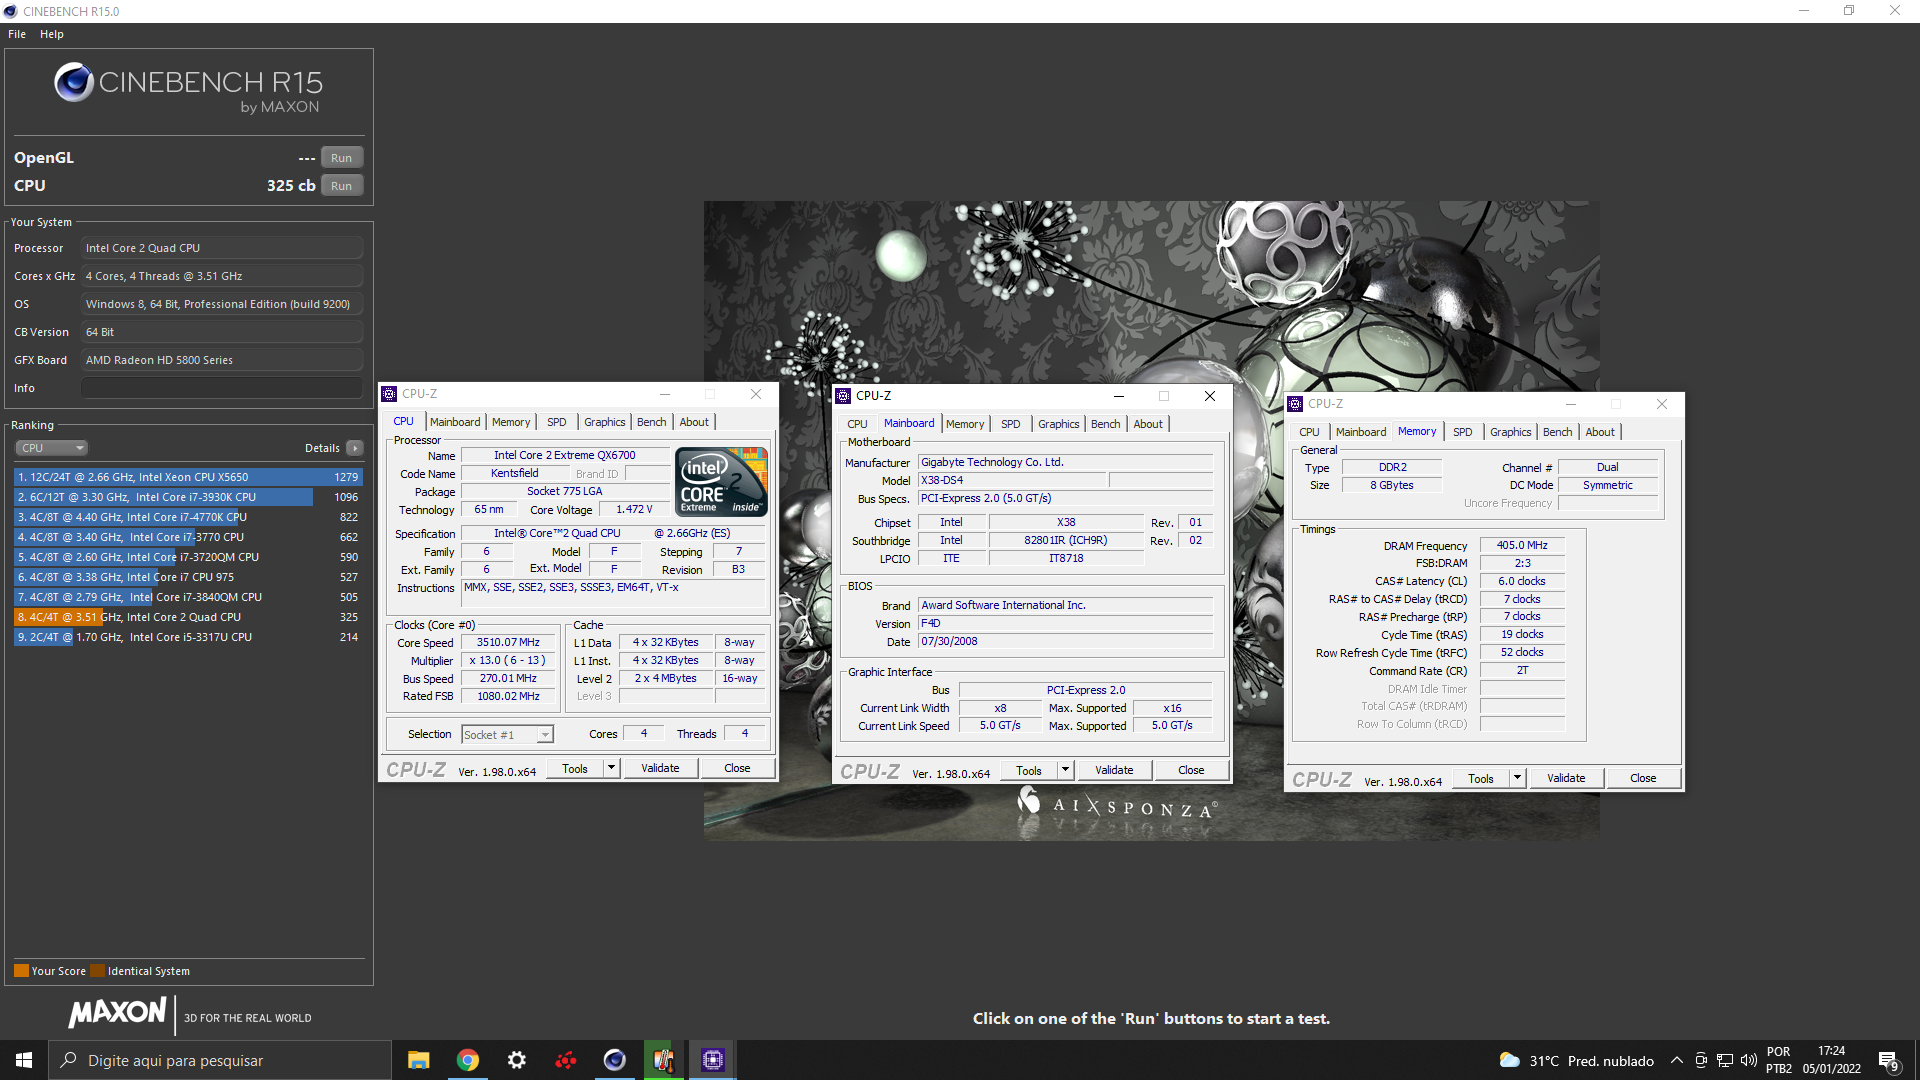Open About tab in CPU window
The width and height of the screenshot is (1920, 1080).
694,422
